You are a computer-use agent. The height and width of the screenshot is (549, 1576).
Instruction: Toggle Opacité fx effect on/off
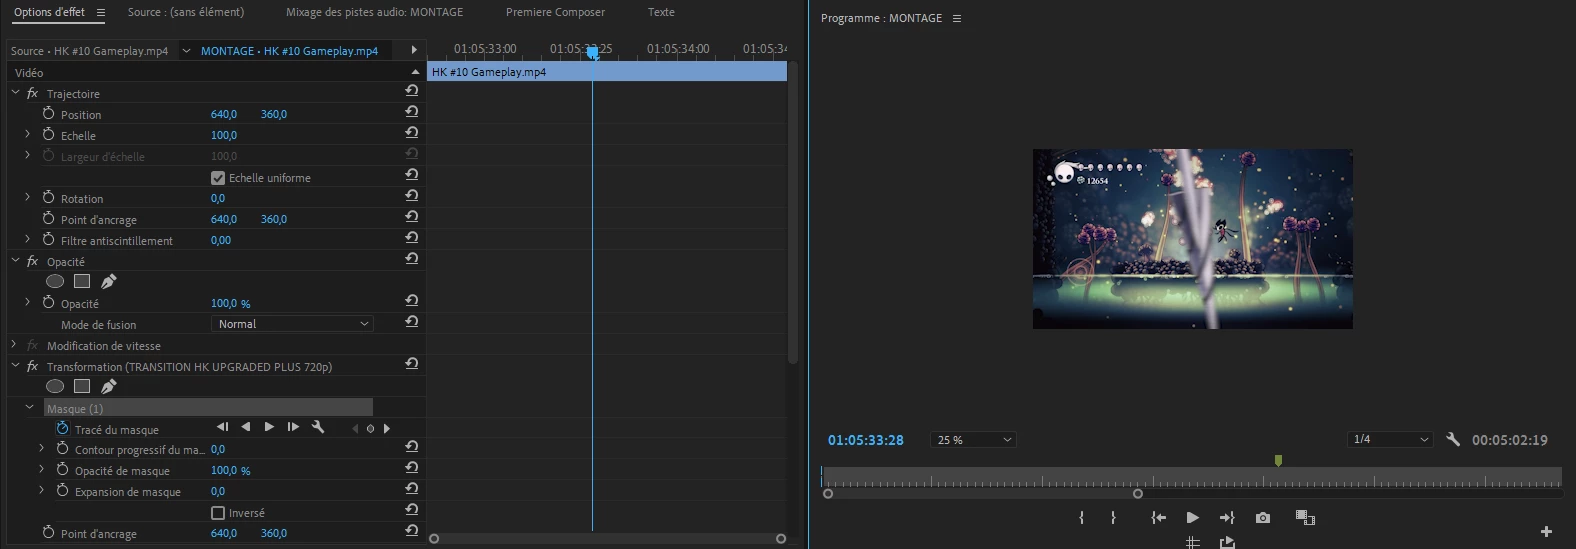[x=32, y=261]
